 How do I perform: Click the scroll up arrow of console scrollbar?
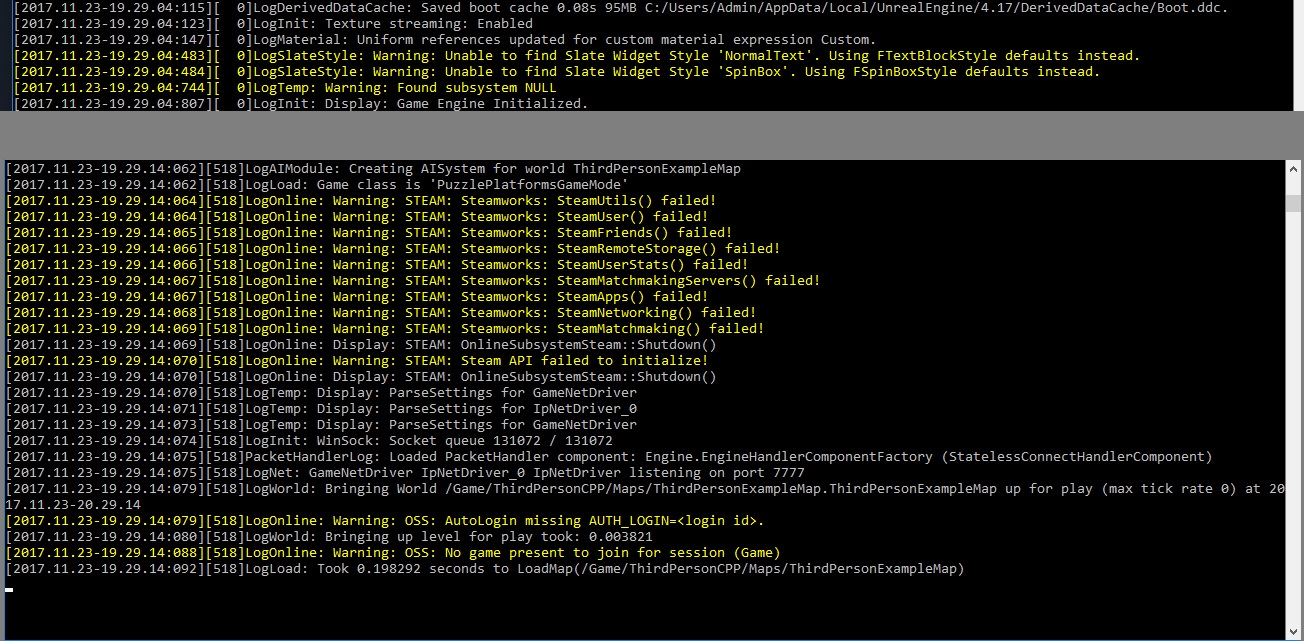click(x=1295, y=169)
